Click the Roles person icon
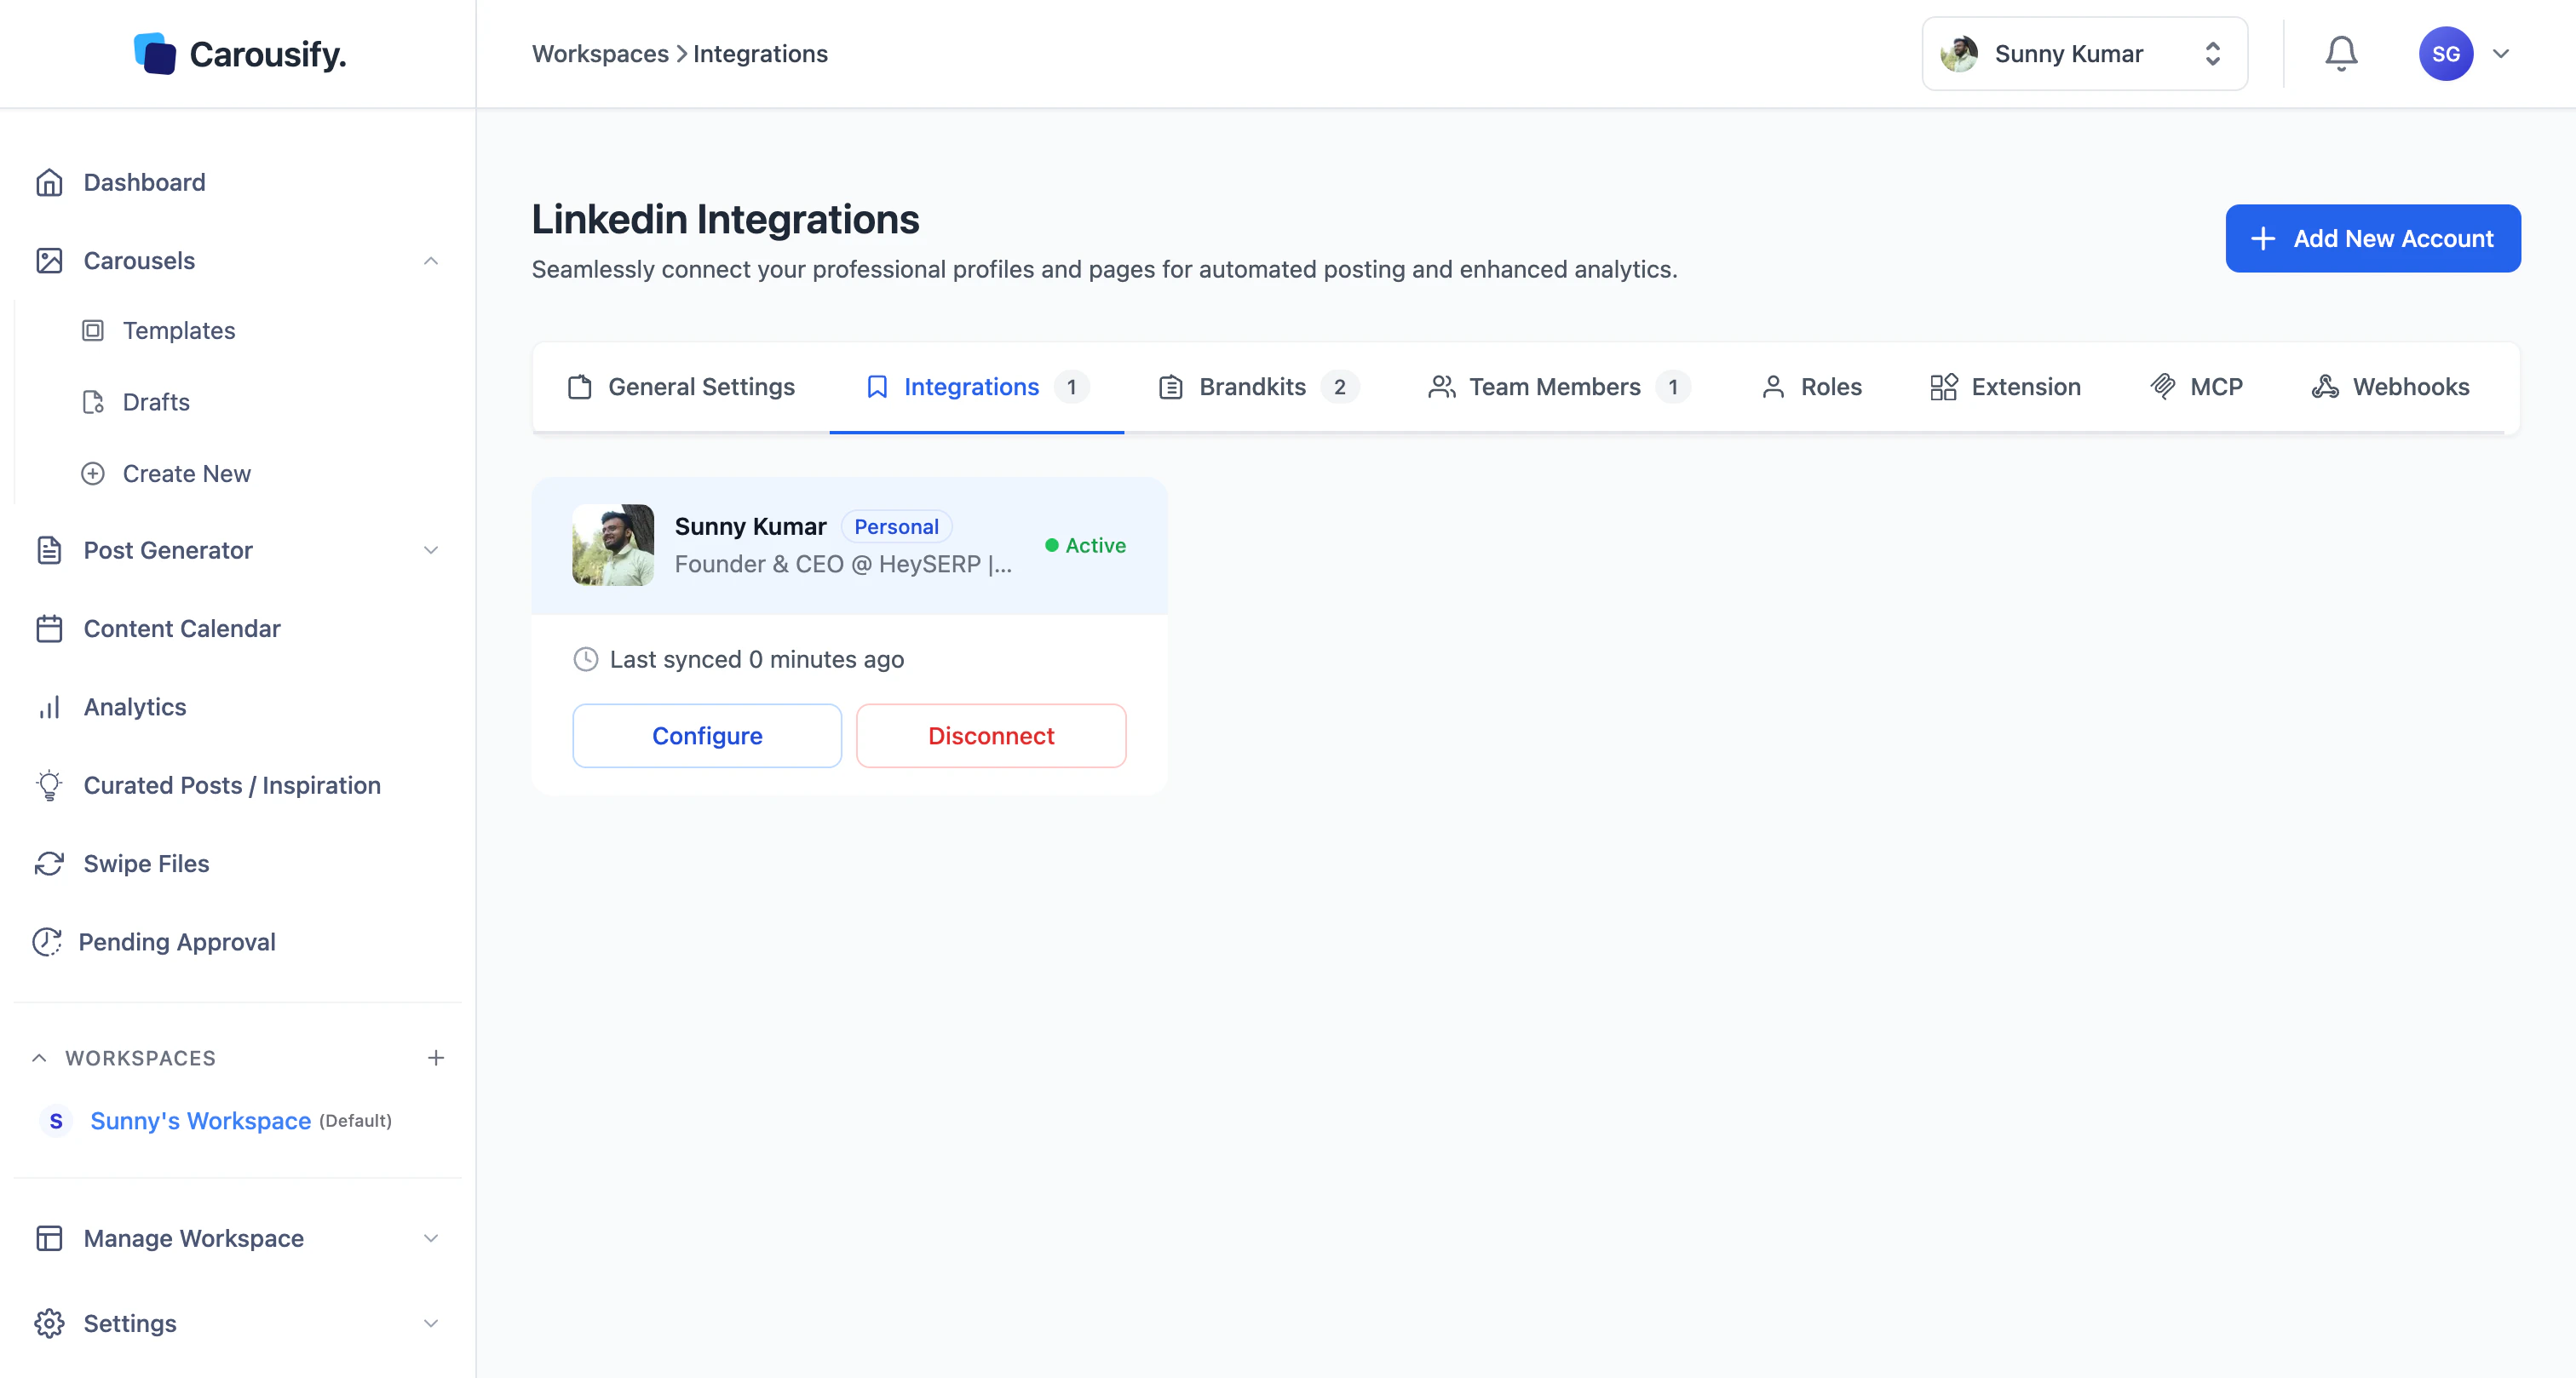This screenshot has height=1378, width=2576. [1773, 387]
